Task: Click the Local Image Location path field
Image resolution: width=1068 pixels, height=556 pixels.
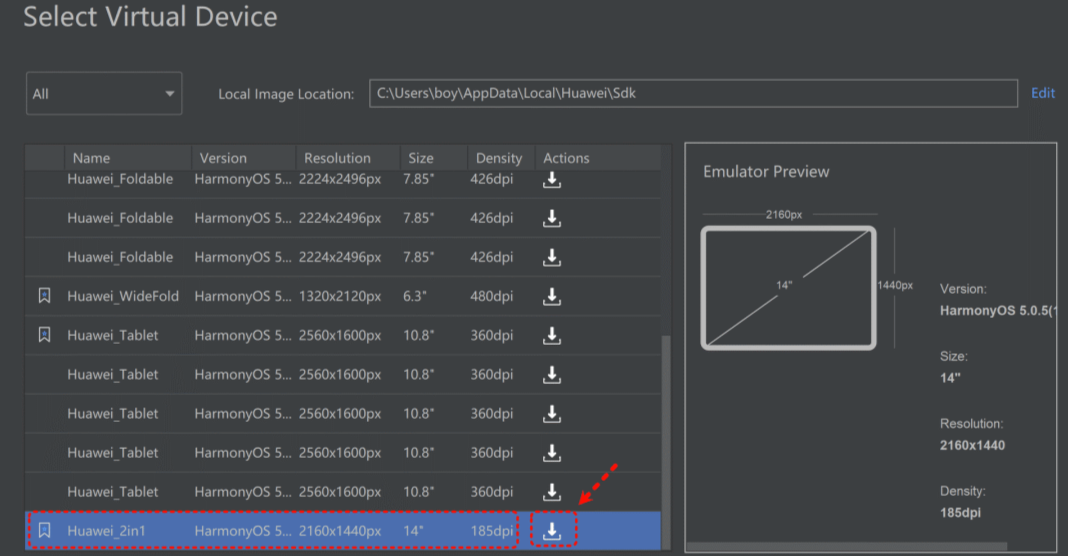Action: click(x=693, y=93)
